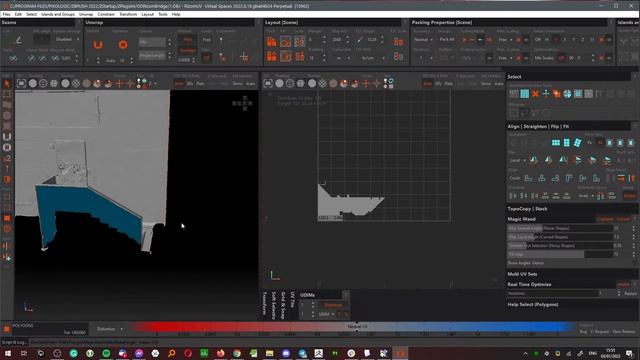Click the Unwrap U icon
640x360 pixels.
pos(98,44)
